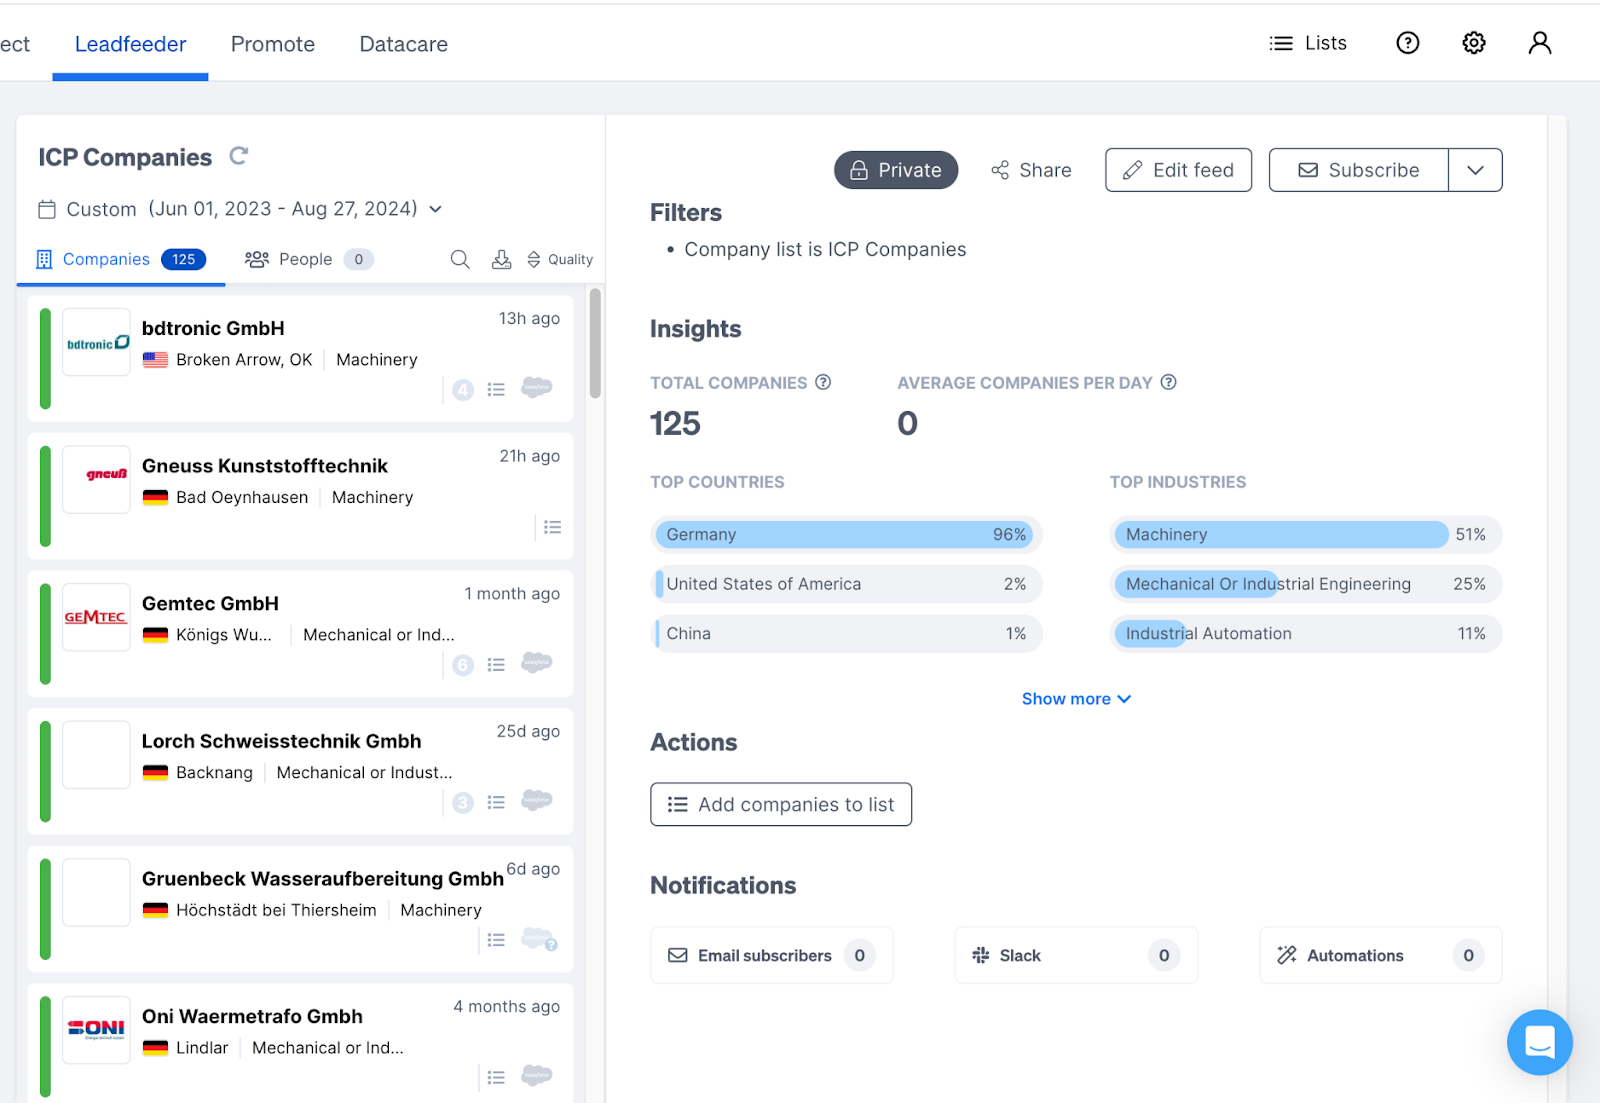Click Add companies to list button
The image size is (1600, 1103).
tap(781, 804)
